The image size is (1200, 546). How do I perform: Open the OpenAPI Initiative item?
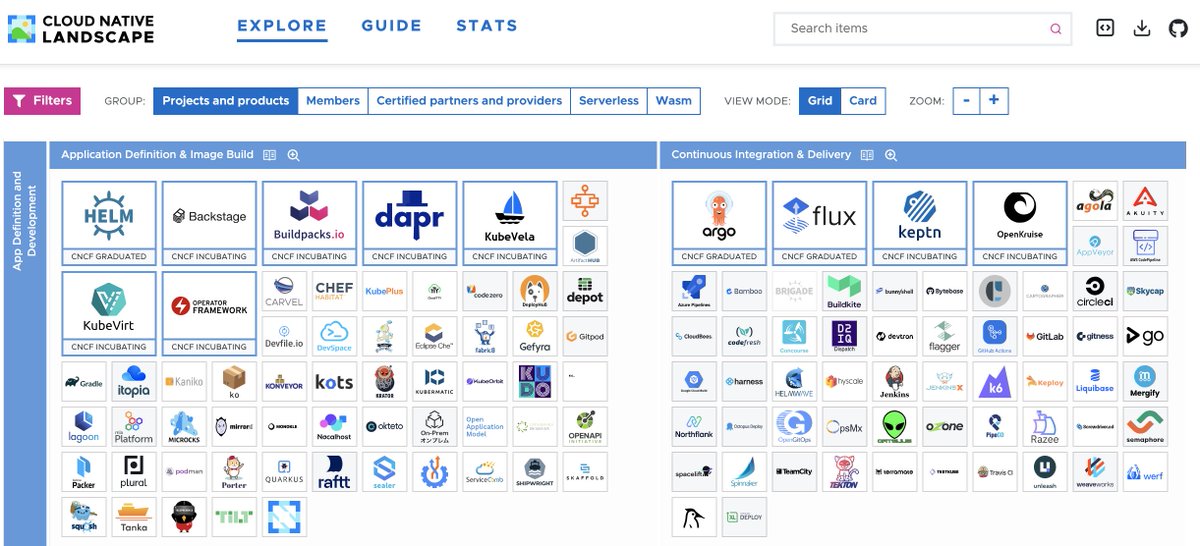[x=584, y=427]
